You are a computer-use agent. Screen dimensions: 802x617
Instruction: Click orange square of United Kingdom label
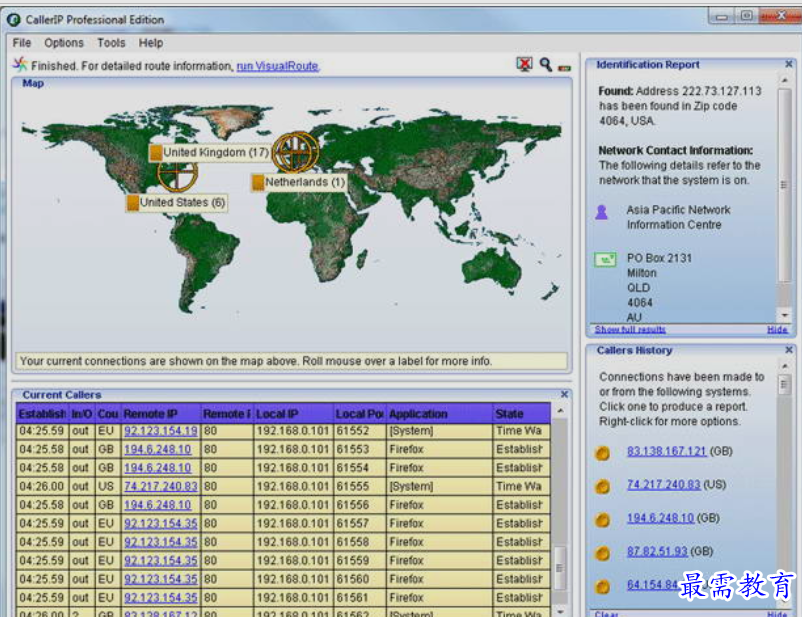(x=156, y=152)
